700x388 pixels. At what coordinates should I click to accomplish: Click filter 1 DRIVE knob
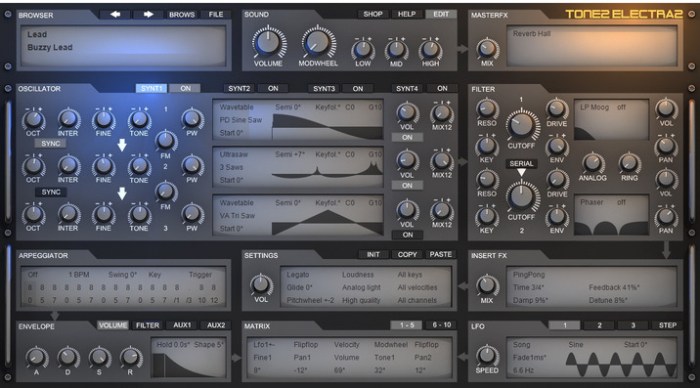557,108
